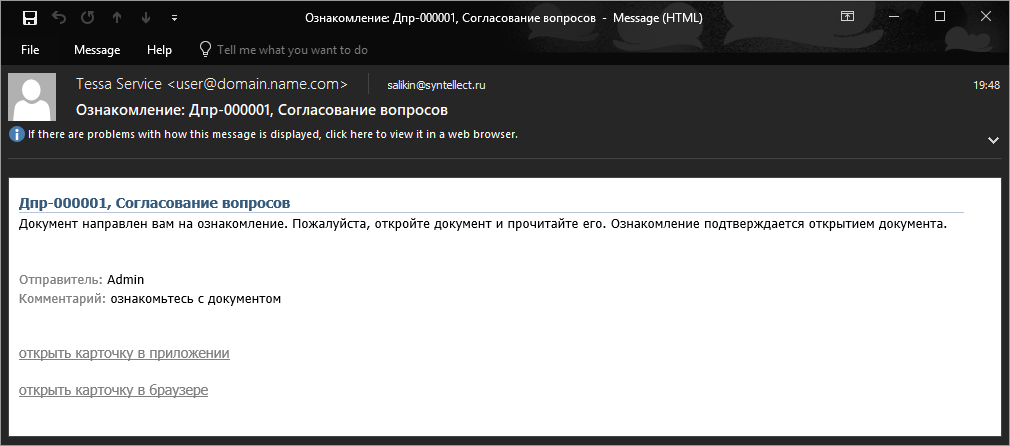Image resolution: width=1010 pixels, height=446 pixels.
Task: Click the blue information icon
Action: [x=17, y=135]
